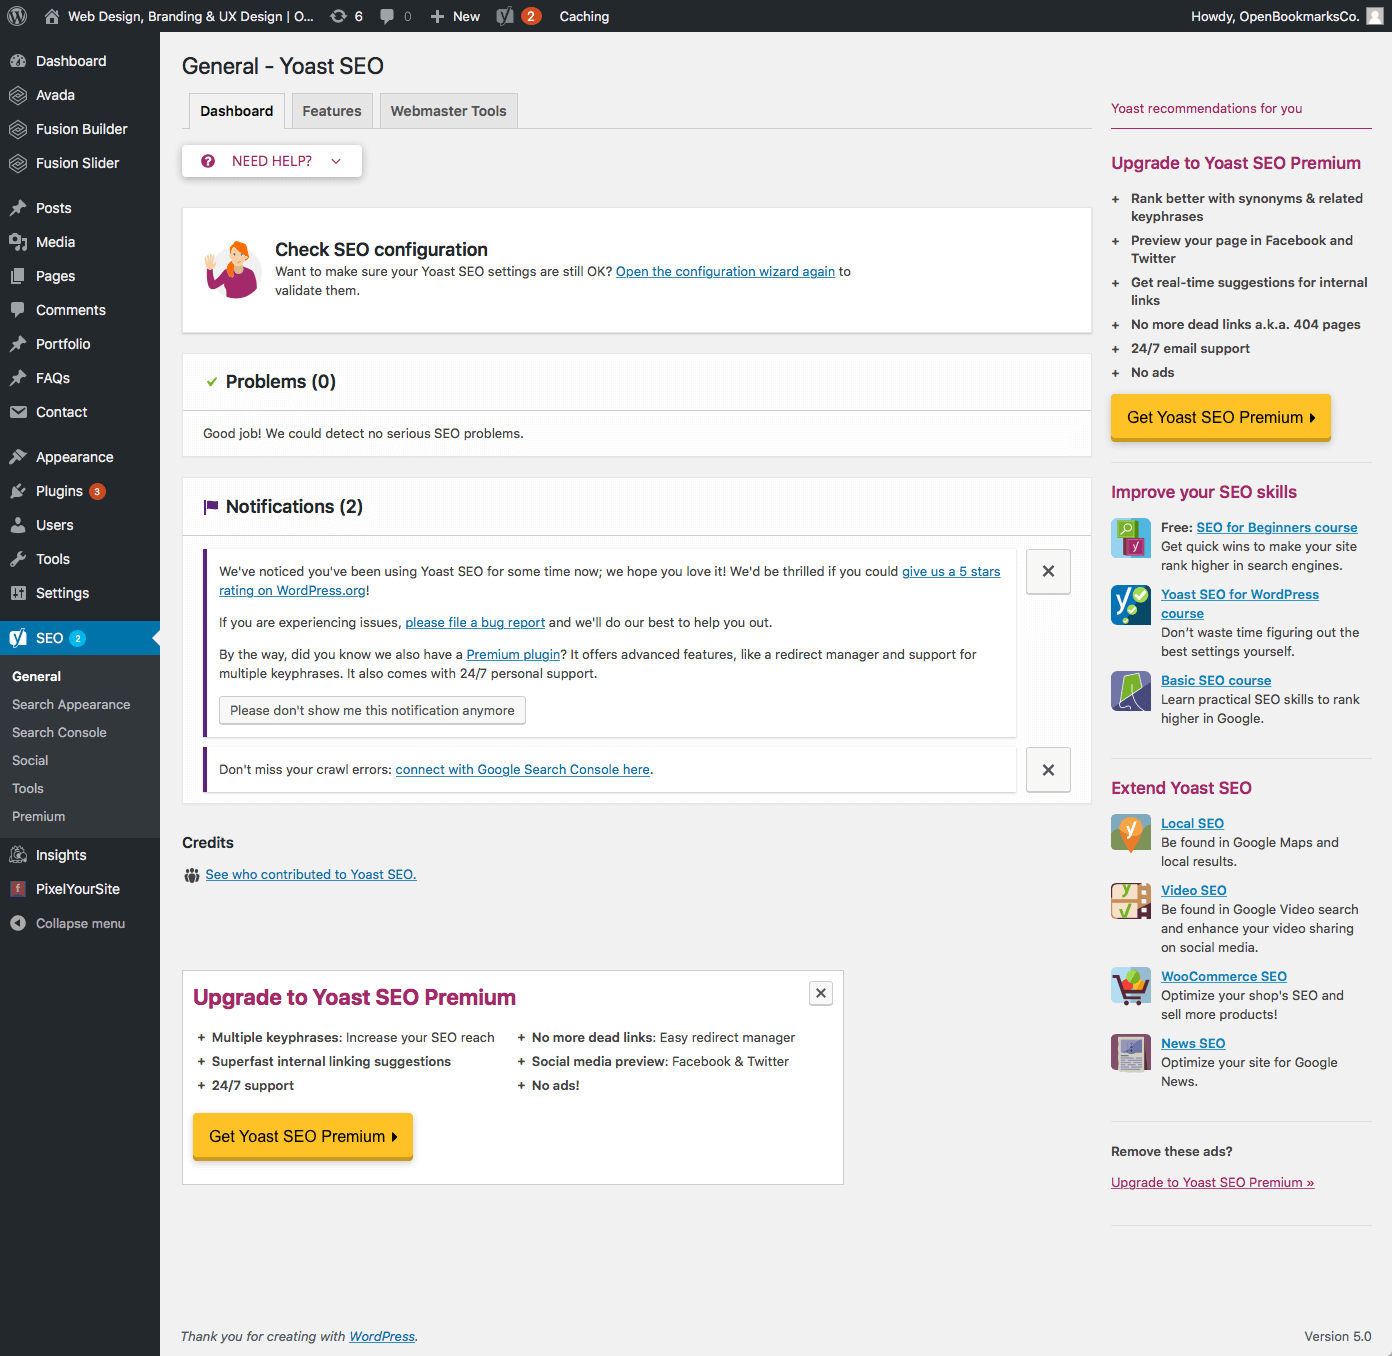
Task: Open the Insights sidebar icon
Action: (18, 855)
